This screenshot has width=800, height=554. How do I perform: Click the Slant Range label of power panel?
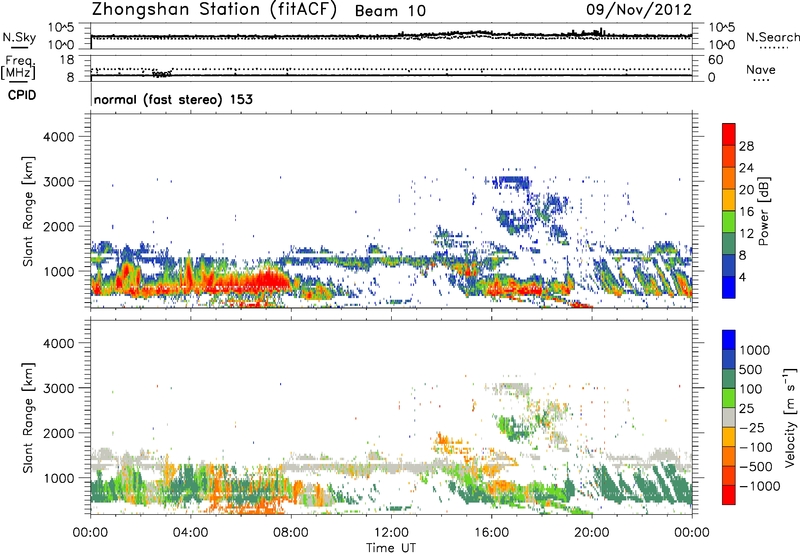(28, 211)
